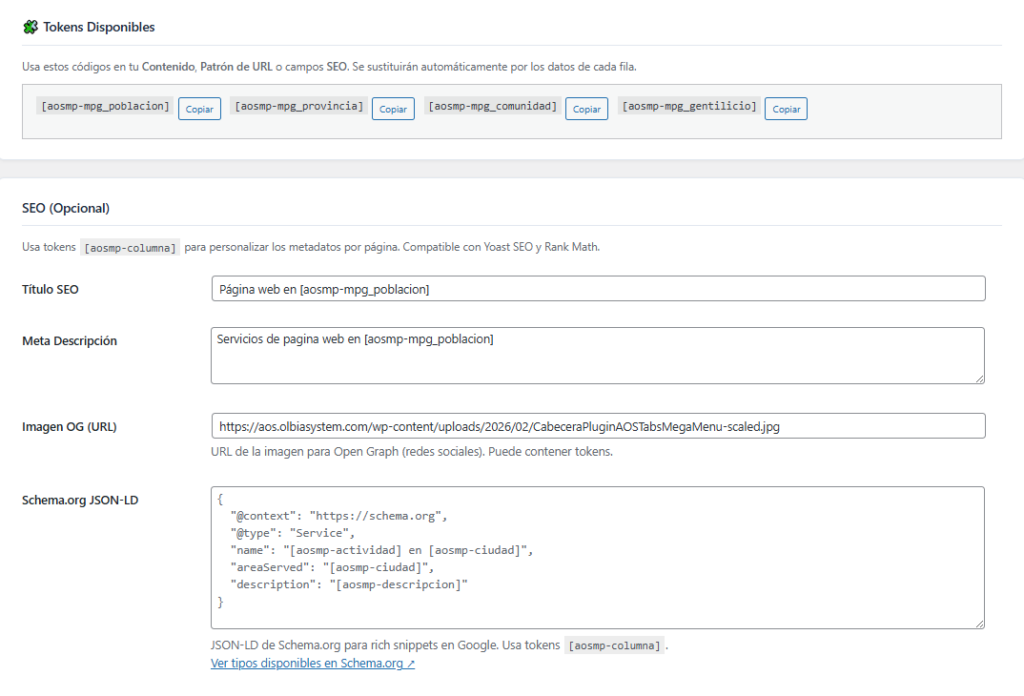Click inside the Meta Descripción textarea
1024x696 pixels.
(x=597, y=355)
